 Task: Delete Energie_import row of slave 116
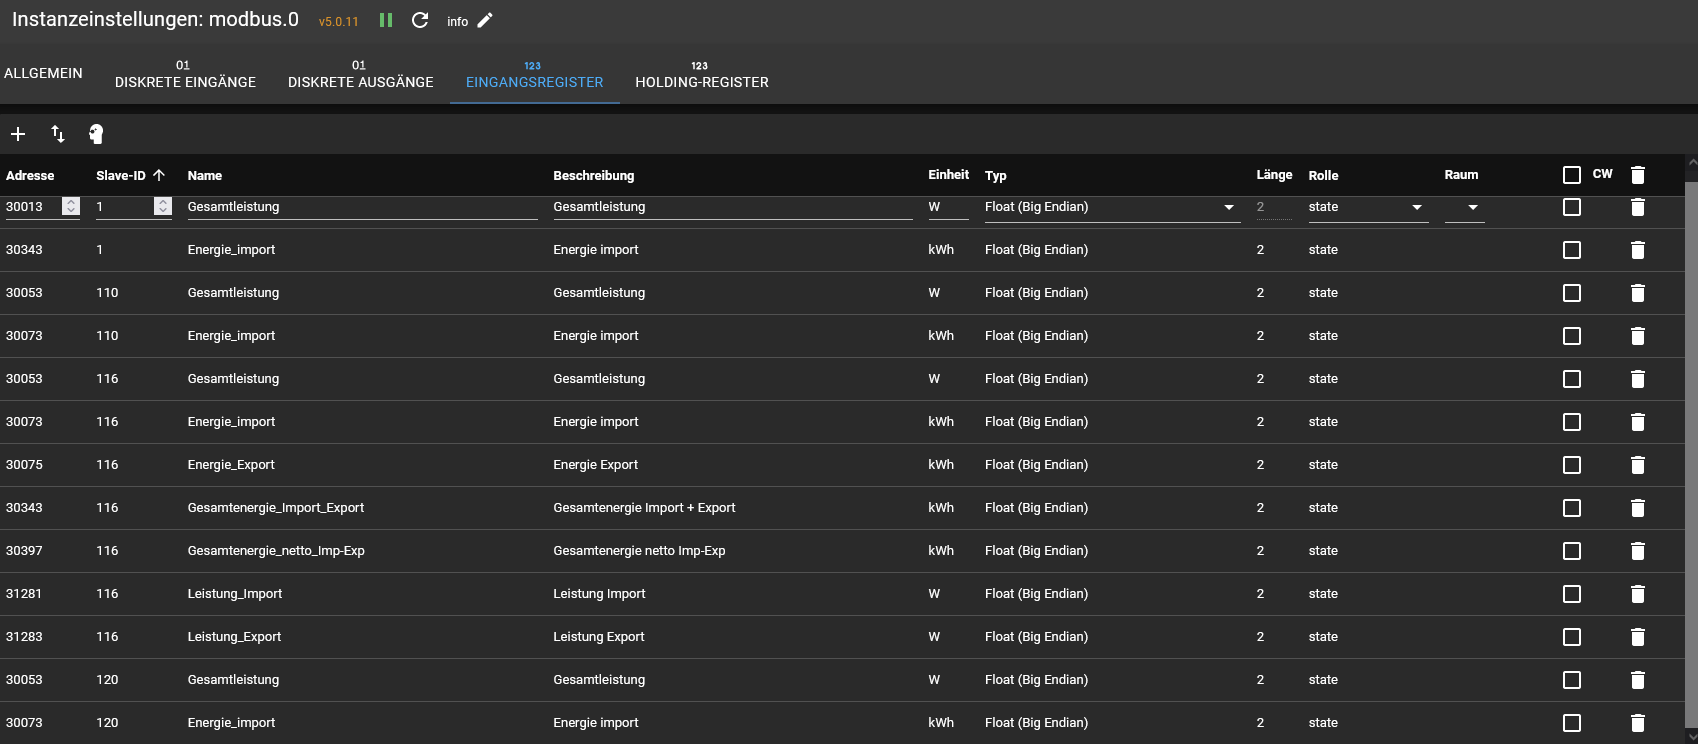point(1638,422)
